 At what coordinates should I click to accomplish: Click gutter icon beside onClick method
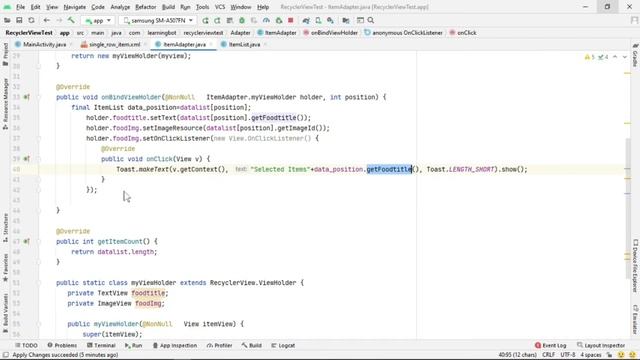27,159
